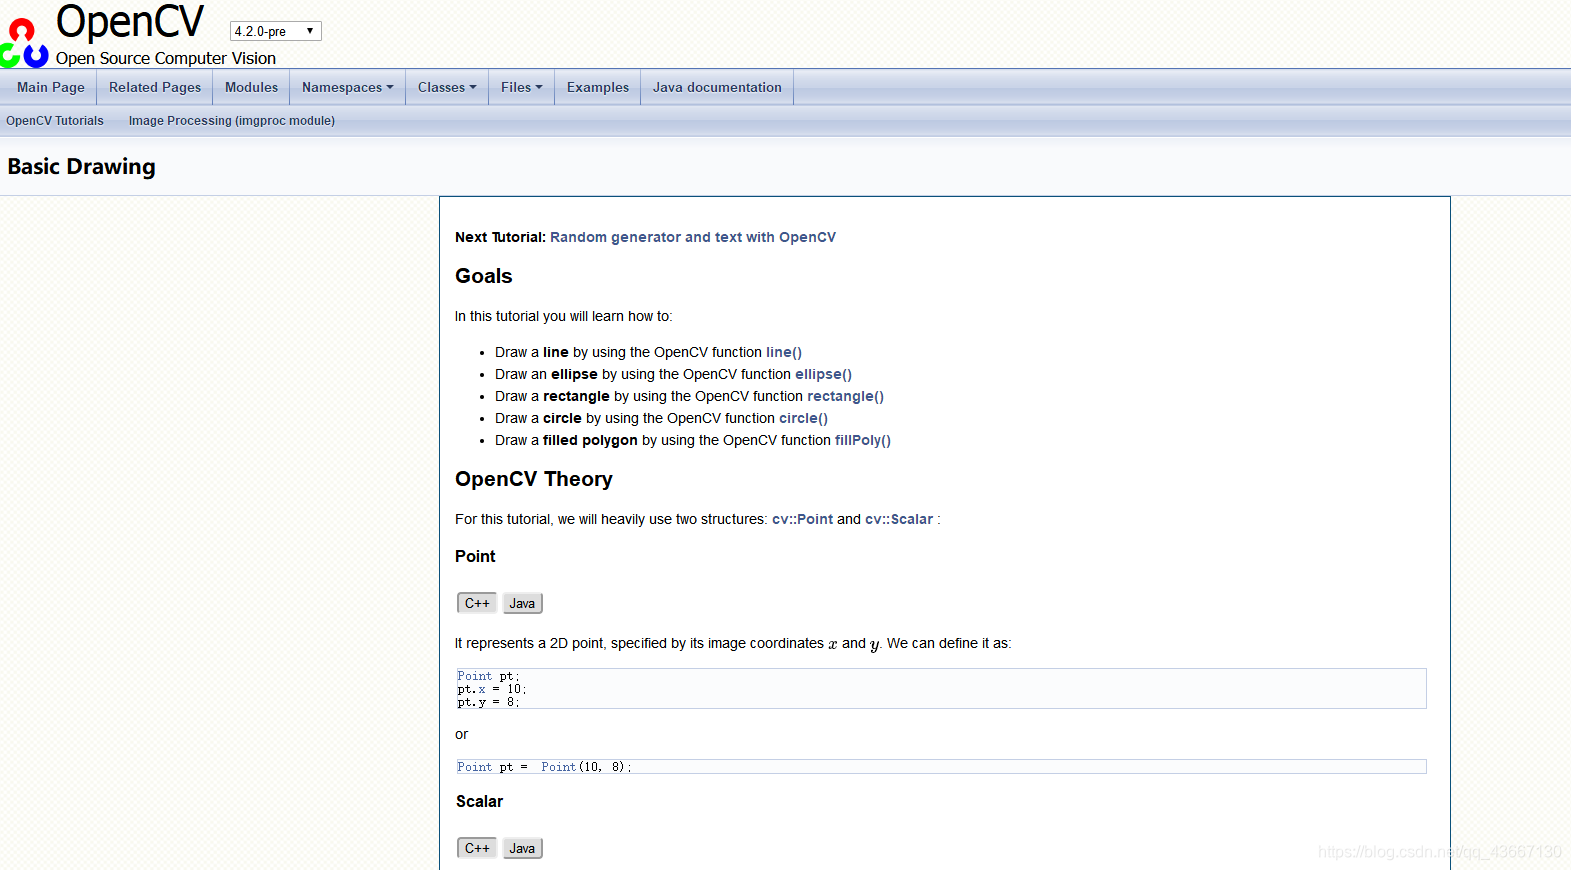
Task: Click the OpenCV logo icon
Action: pyautogui.click(x=24, y=43)
